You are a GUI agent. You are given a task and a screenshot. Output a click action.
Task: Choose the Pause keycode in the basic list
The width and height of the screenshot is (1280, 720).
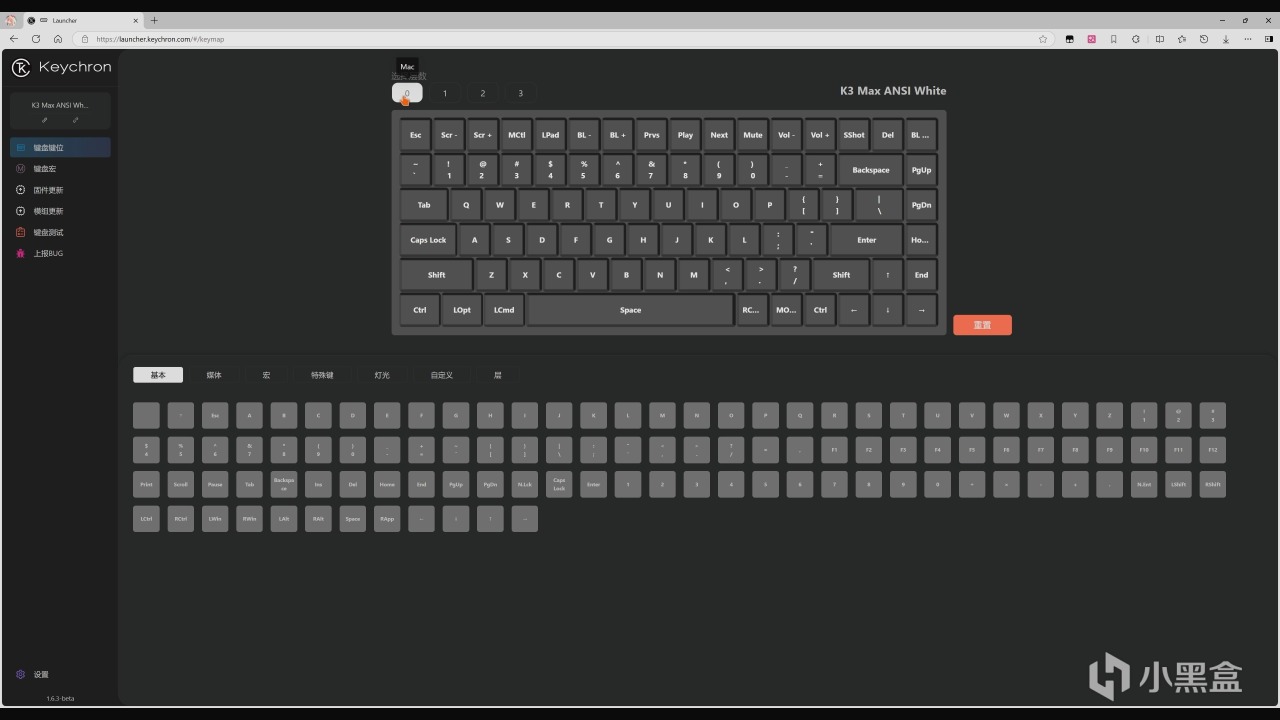pos(215,484)
